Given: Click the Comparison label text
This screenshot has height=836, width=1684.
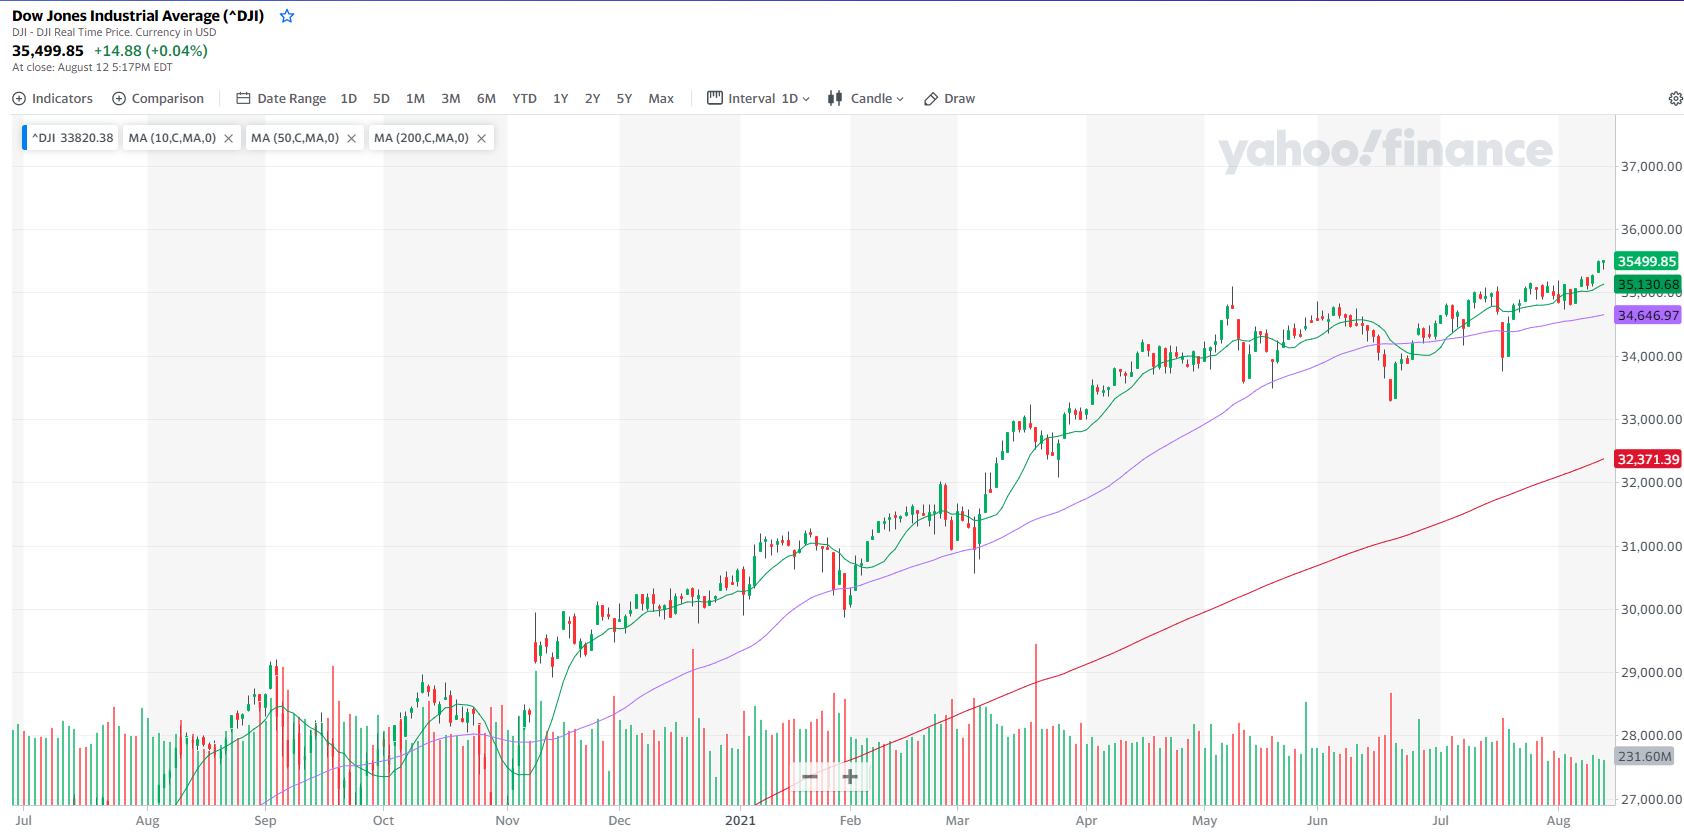Looking at the screenshot, I should point(168,98).
